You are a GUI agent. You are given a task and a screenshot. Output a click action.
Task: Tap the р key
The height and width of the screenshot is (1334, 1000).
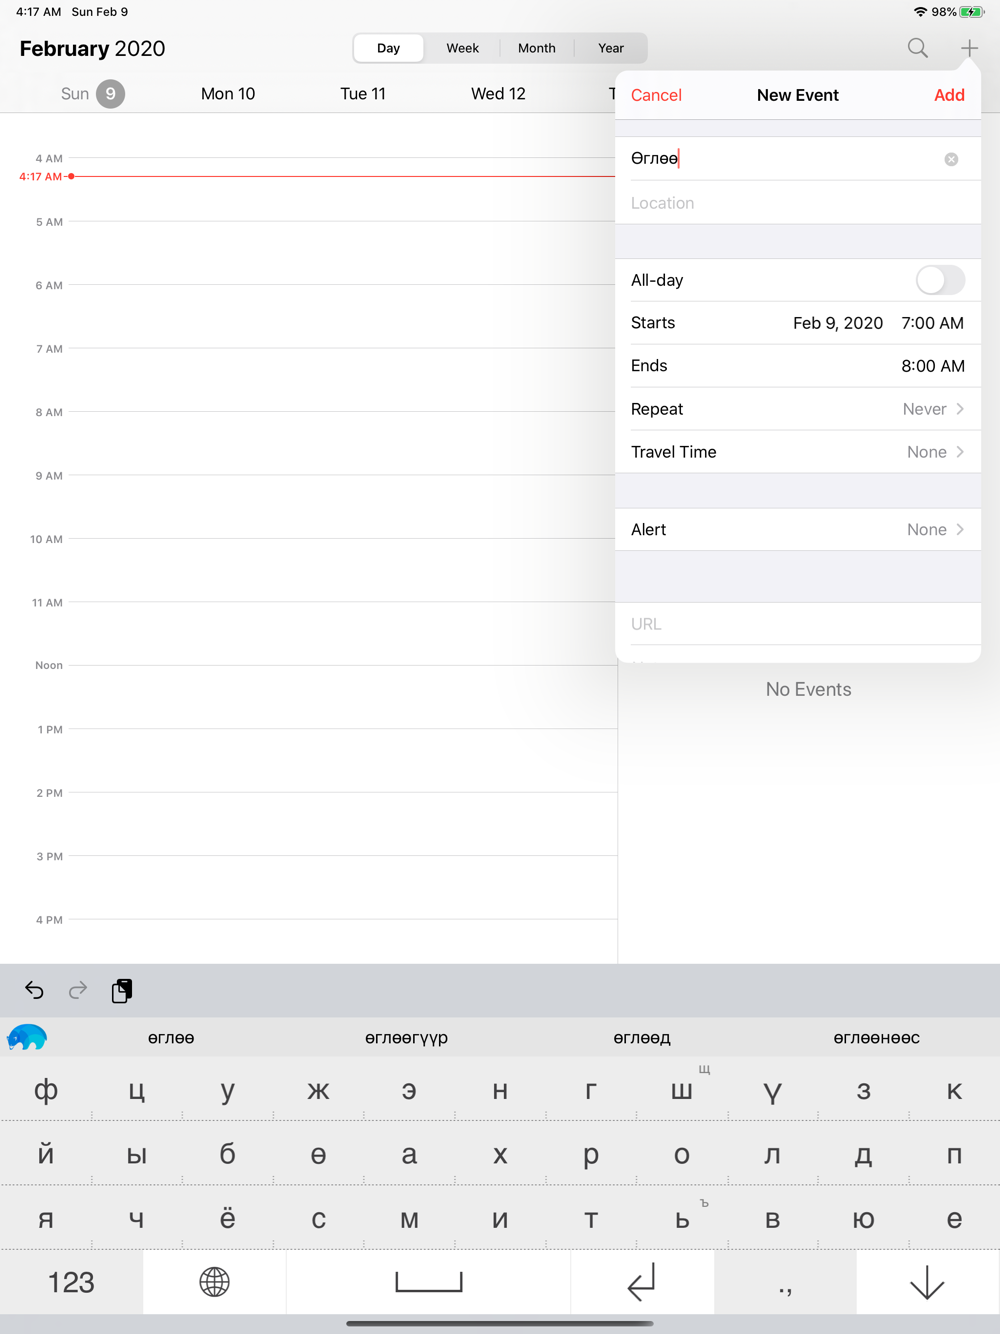pos(591,1155)
